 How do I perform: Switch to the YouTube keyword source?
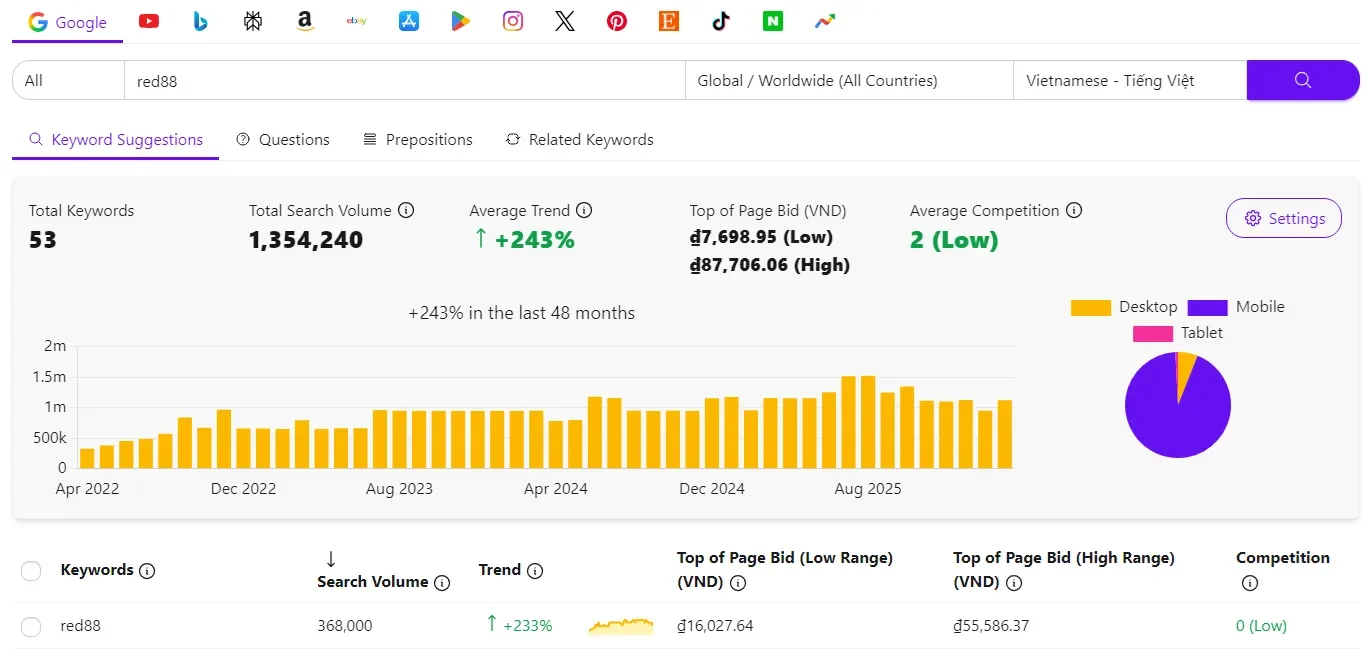tap(149, 21)
